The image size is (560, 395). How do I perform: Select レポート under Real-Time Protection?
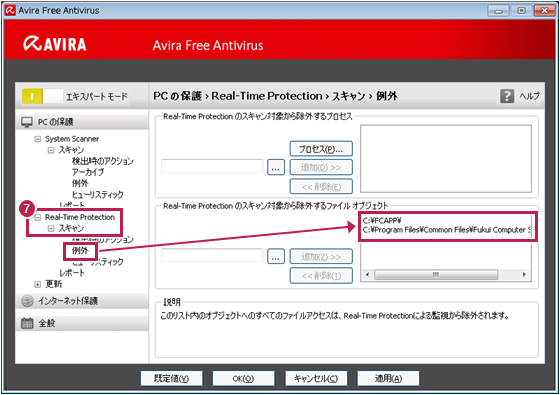coord(72,273)
